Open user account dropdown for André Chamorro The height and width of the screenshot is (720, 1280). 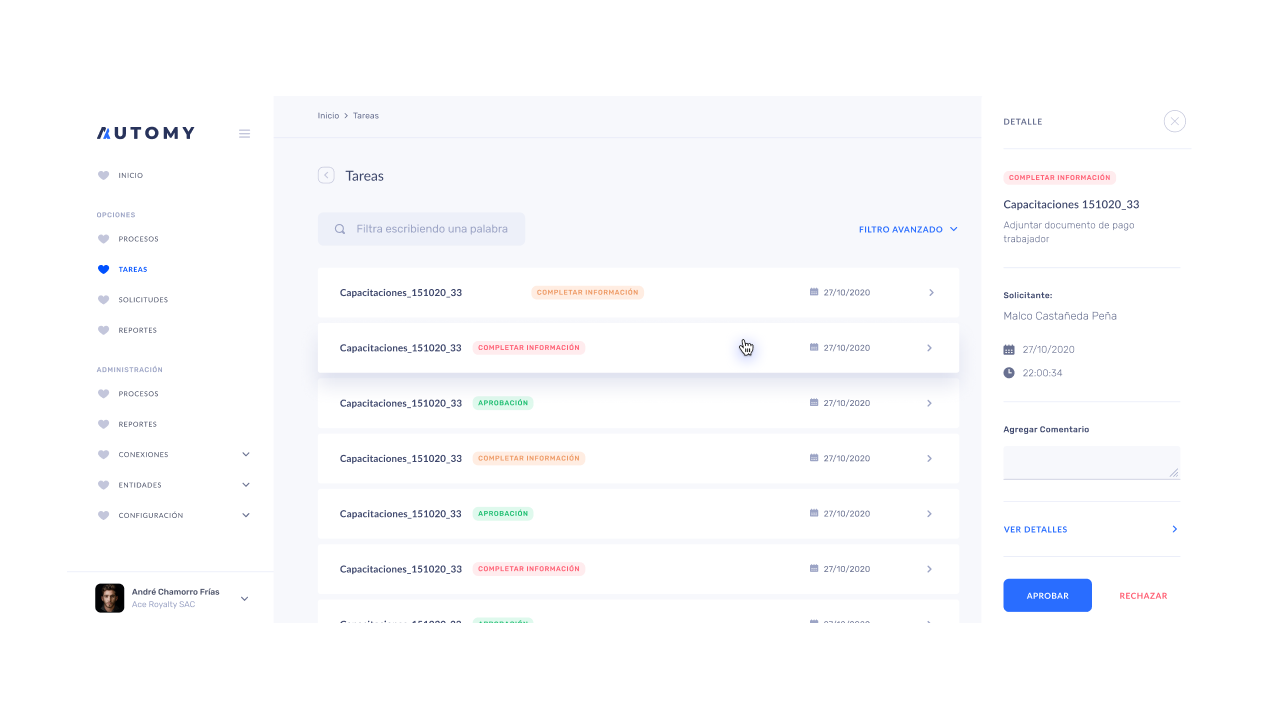point(245,599)
